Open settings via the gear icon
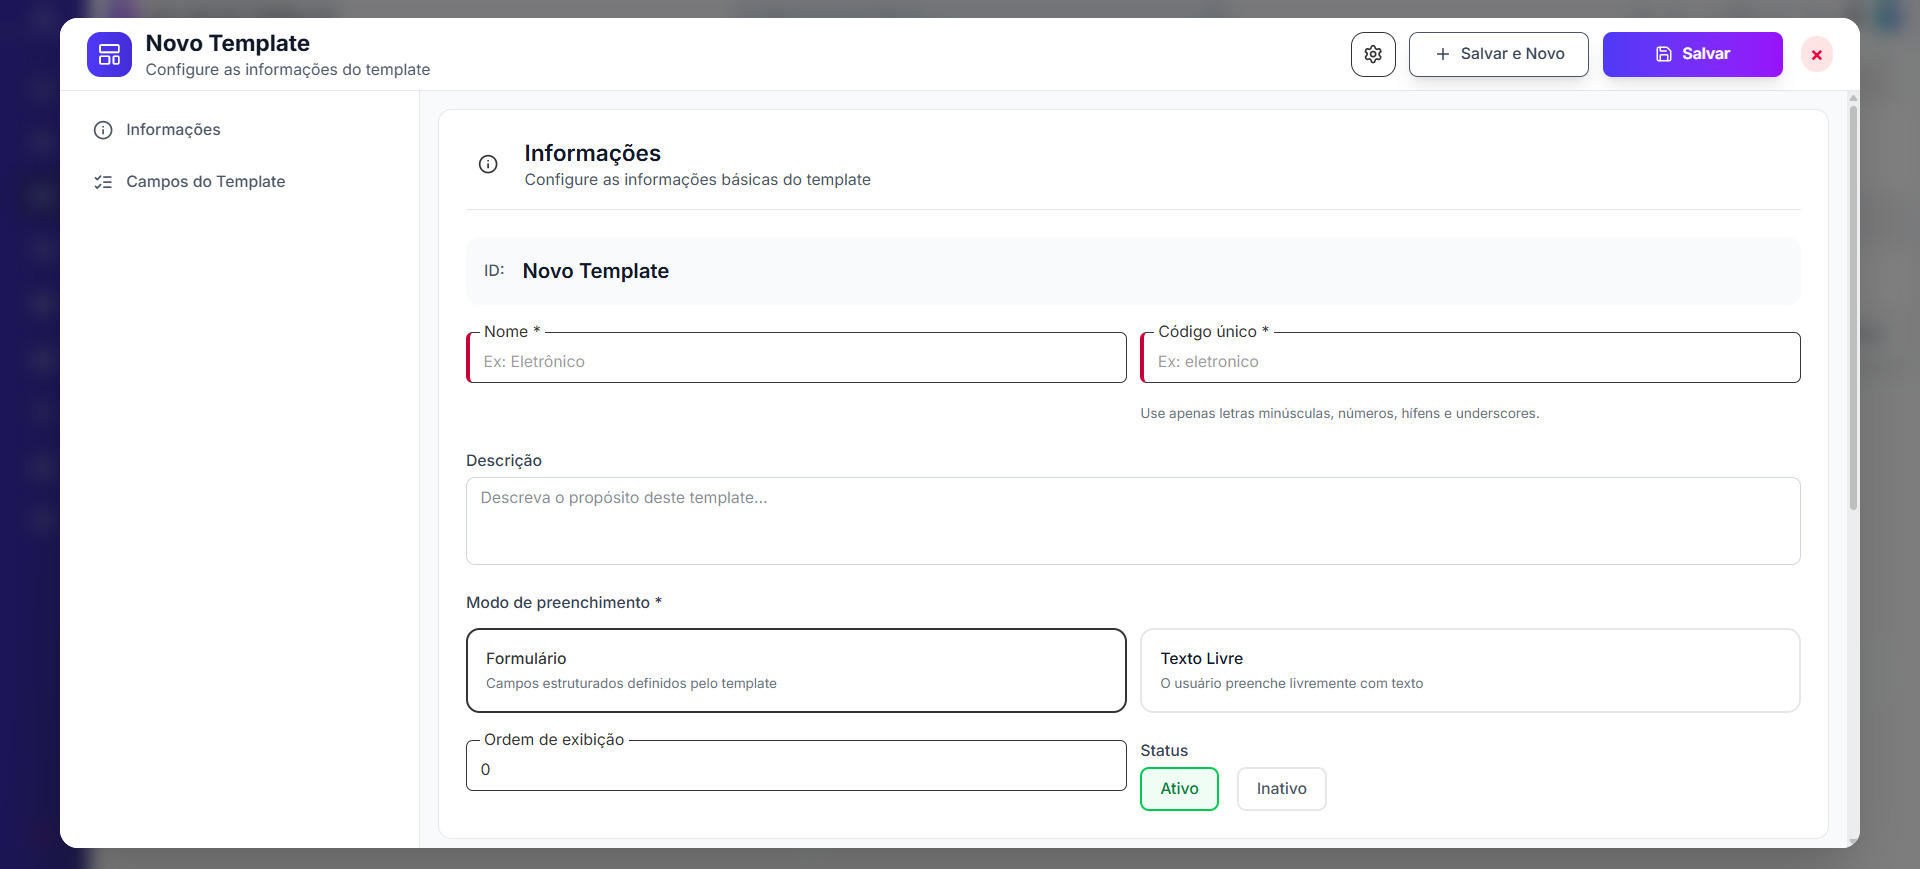 click(1373, 54)
